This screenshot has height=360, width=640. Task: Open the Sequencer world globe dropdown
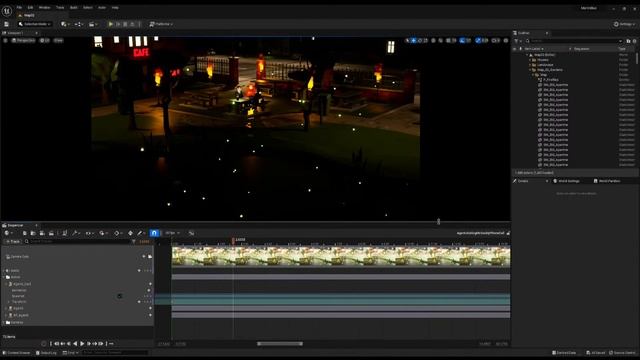[8, 233]
